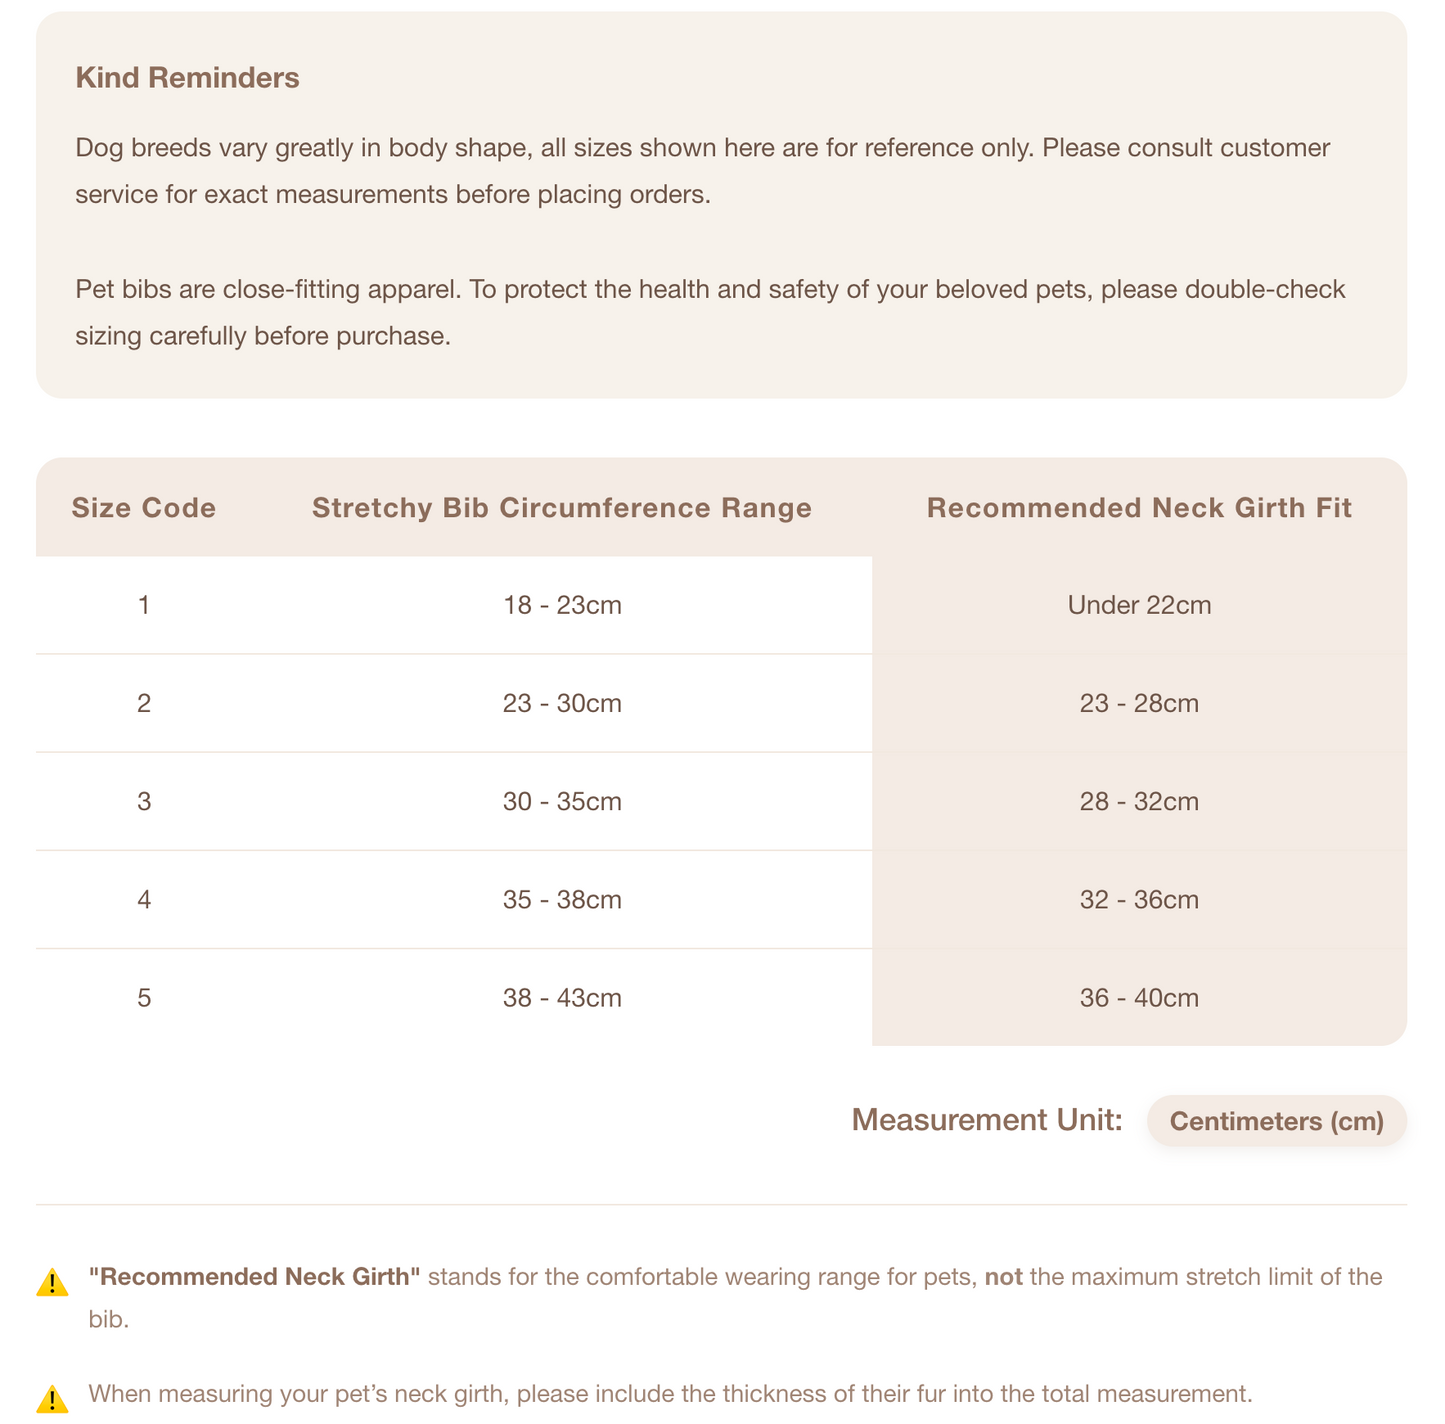
Task: Click the Stretchy Bib Circumference Range header
Action: [562, 508]
